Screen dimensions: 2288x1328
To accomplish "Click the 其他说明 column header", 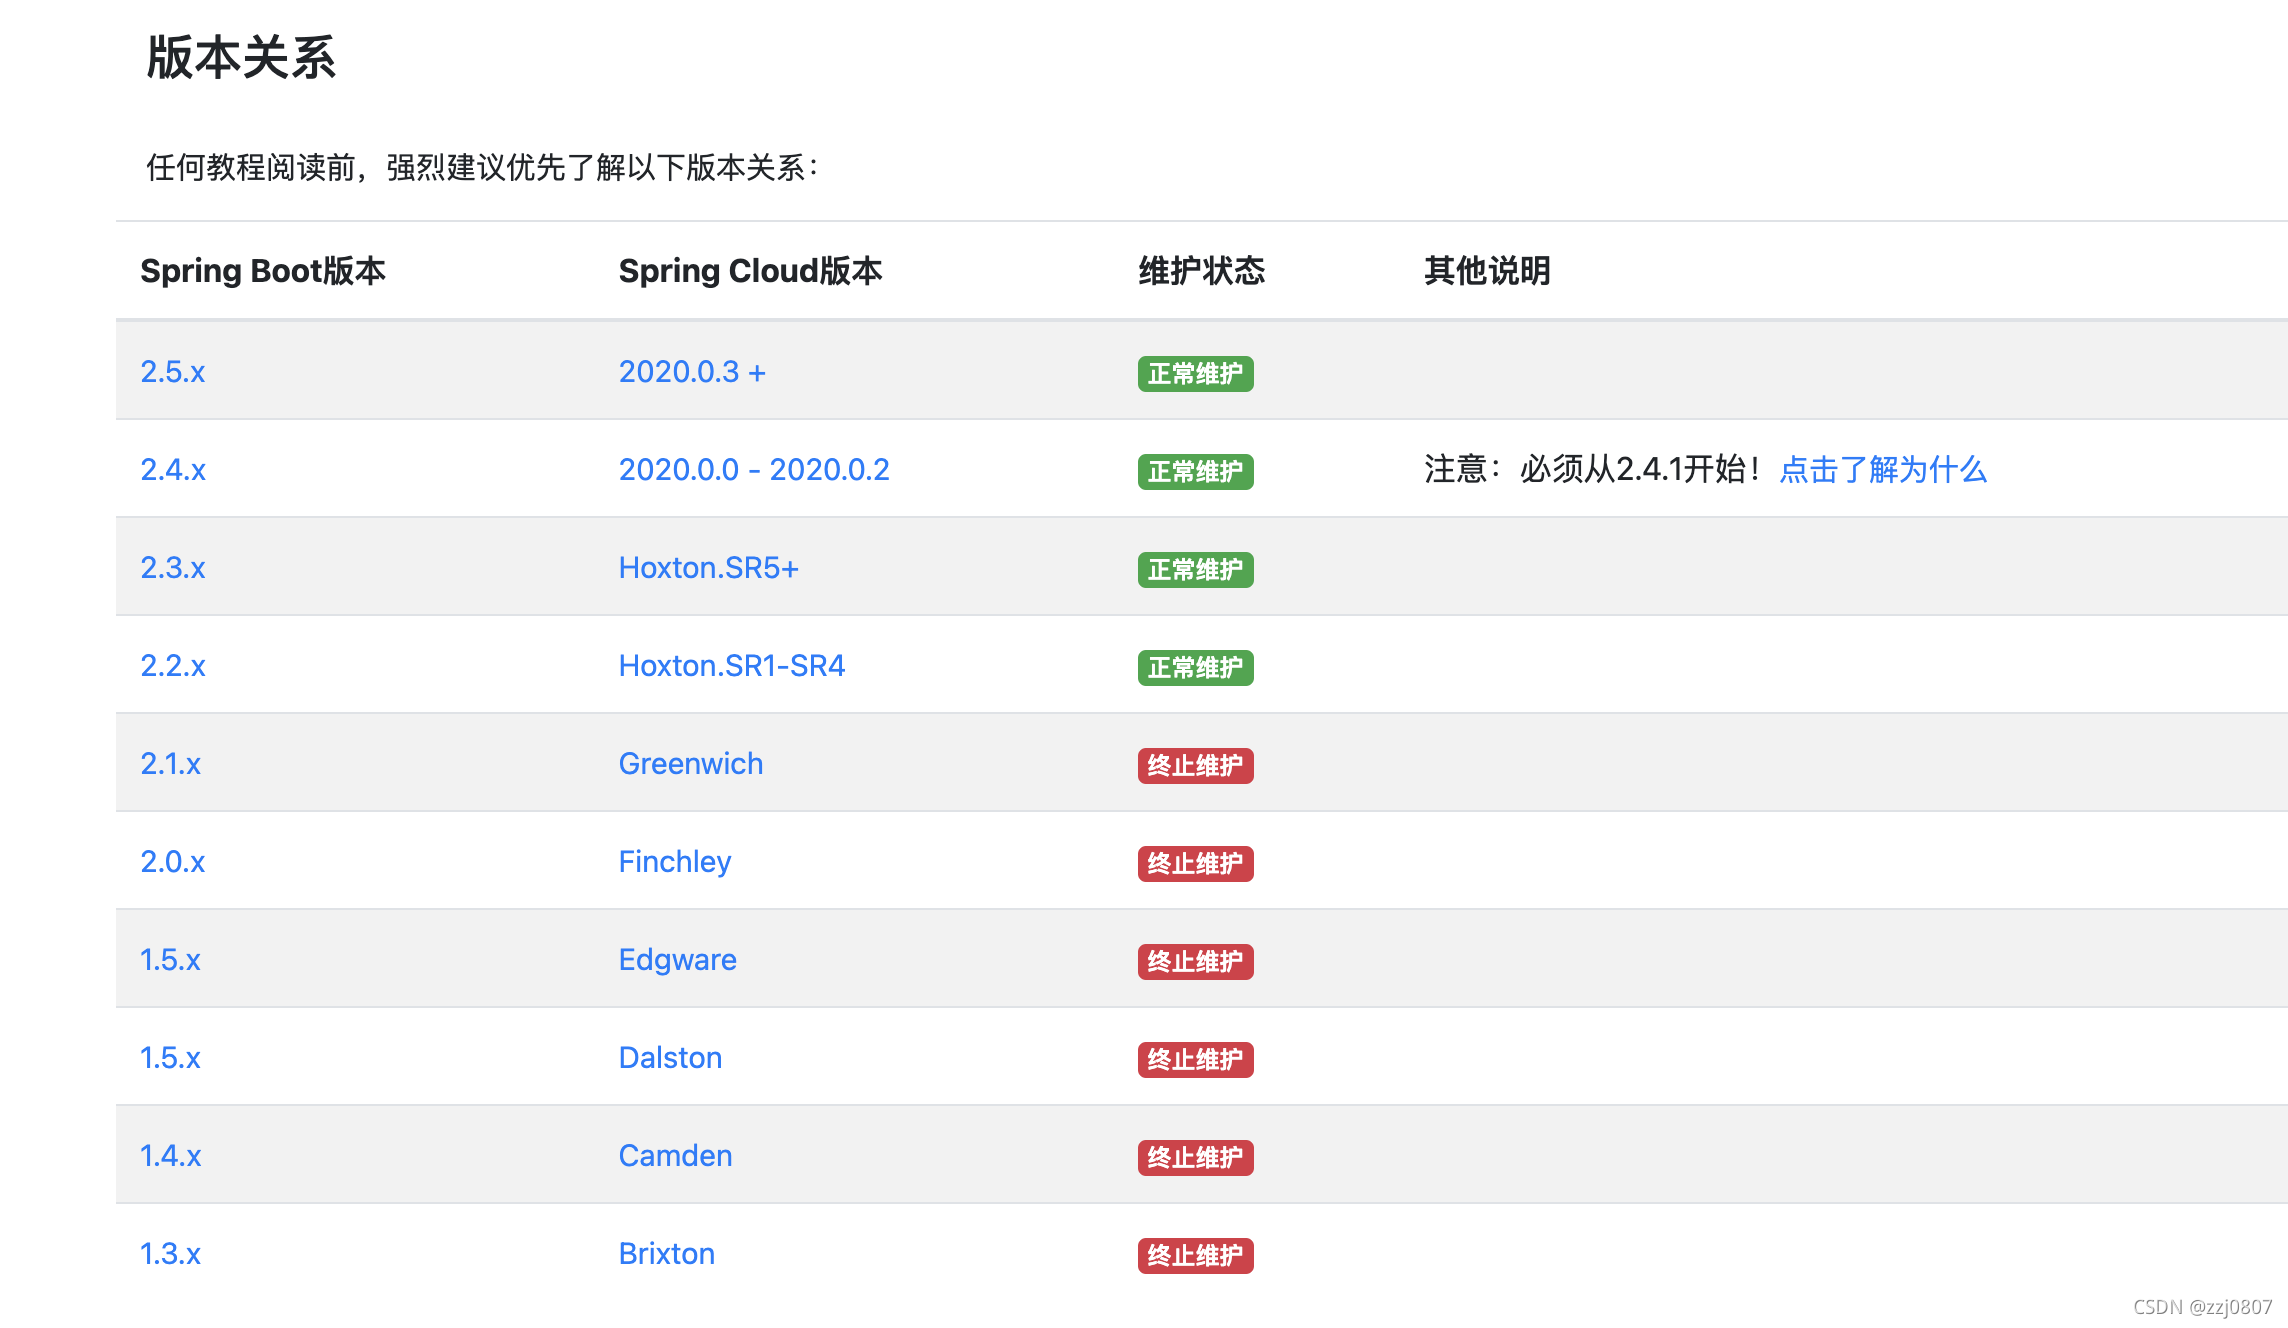I will coord(1487,271).
